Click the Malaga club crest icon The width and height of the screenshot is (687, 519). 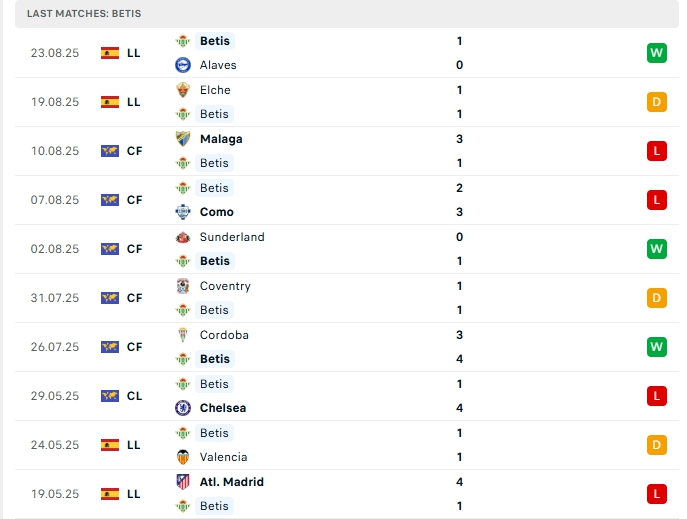(182, 139)
